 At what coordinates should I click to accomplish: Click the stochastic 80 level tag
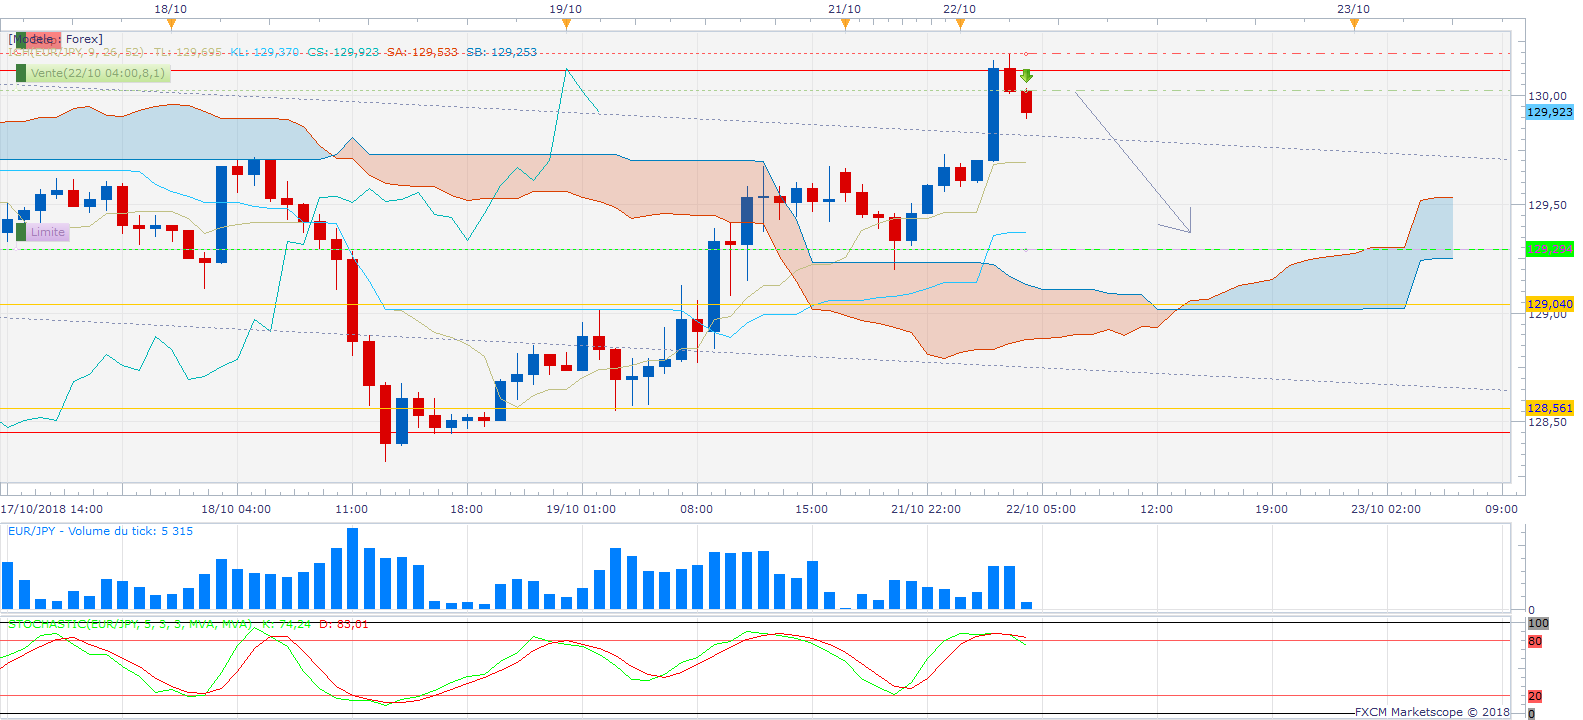pos(1535,641)
